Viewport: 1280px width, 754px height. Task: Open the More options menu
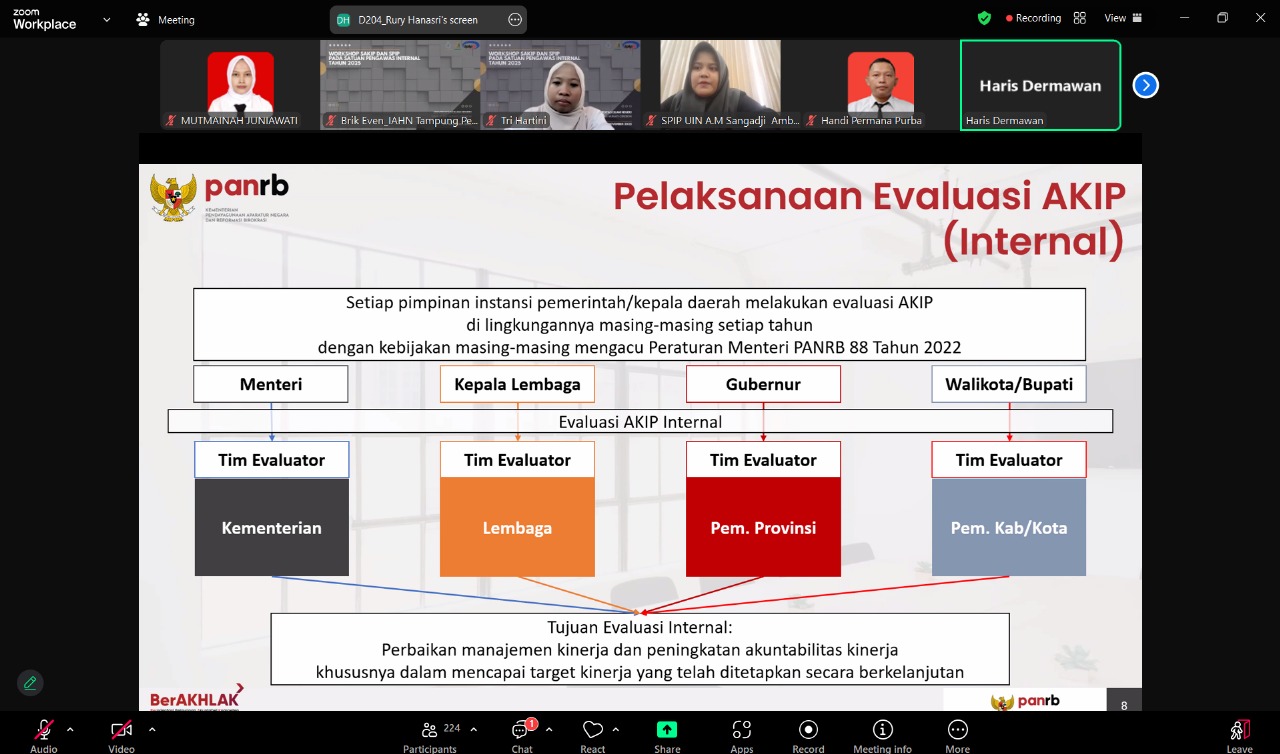(x=957, y=734)
